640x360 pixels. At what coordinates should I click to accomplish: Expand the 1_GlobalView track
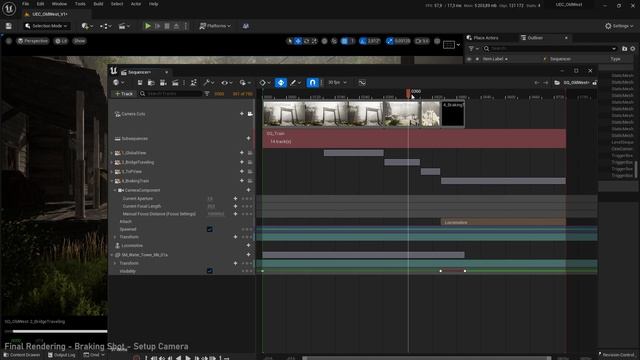pos(112,153)
